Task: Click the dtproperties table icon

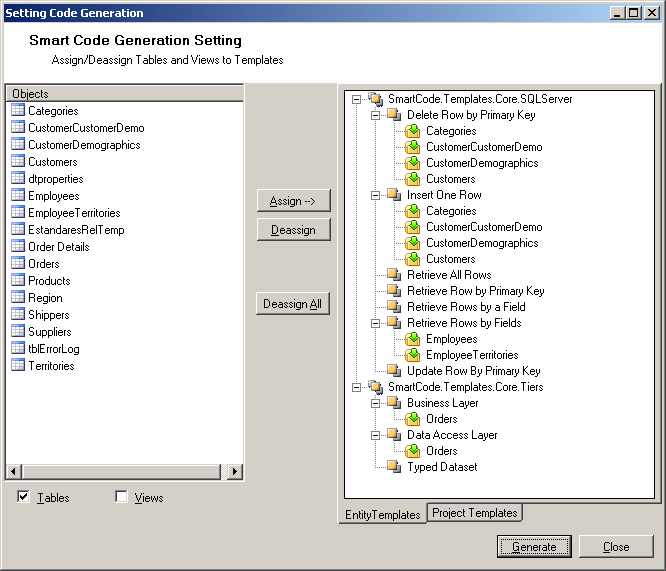Action: [18, 178]
